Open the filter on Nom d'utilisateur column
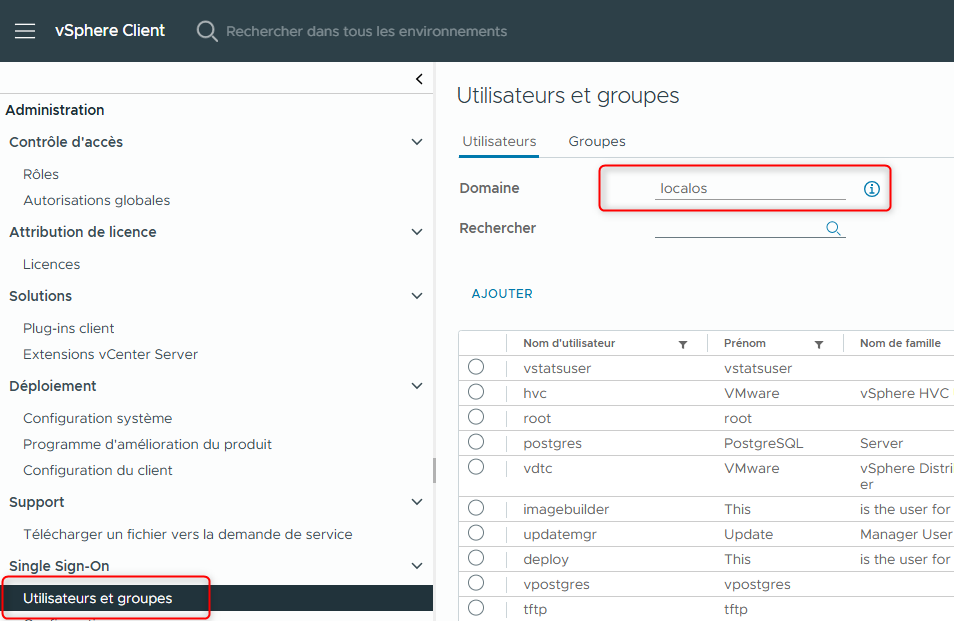The width and height of the screenshot is (954, 621). point(683,343)
